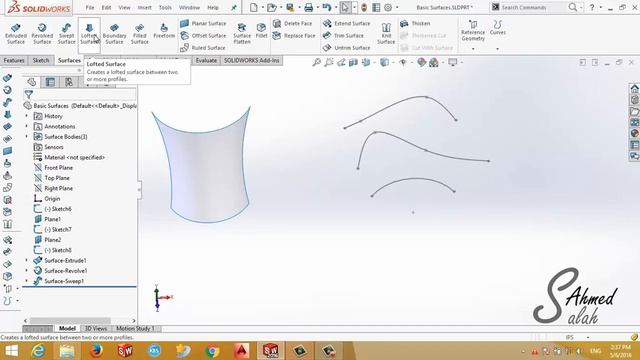Expand the Surface-Extrude1 feature
The height and width of the screenshot is (360, 640).
click(x=27, y=260)
